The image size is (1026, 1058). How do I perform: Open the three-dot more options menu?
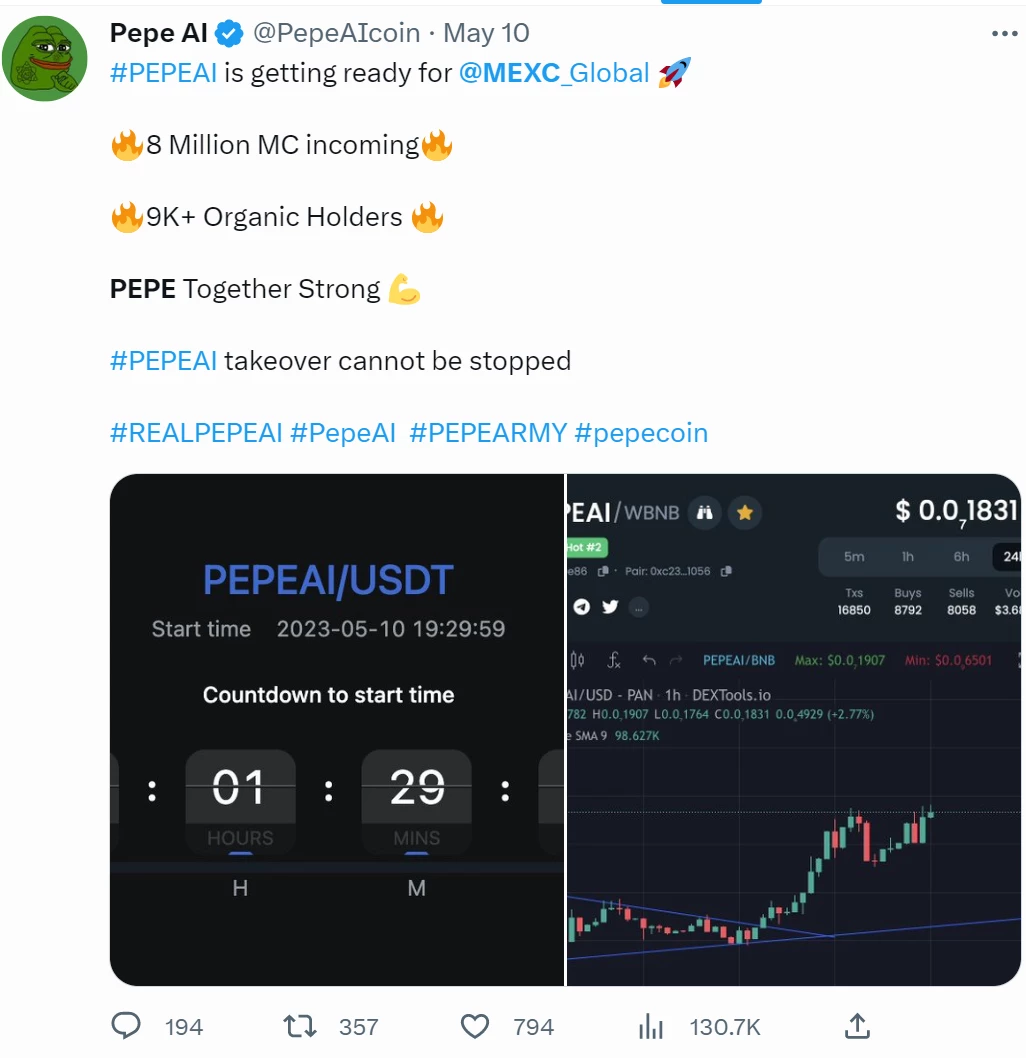1004,33
